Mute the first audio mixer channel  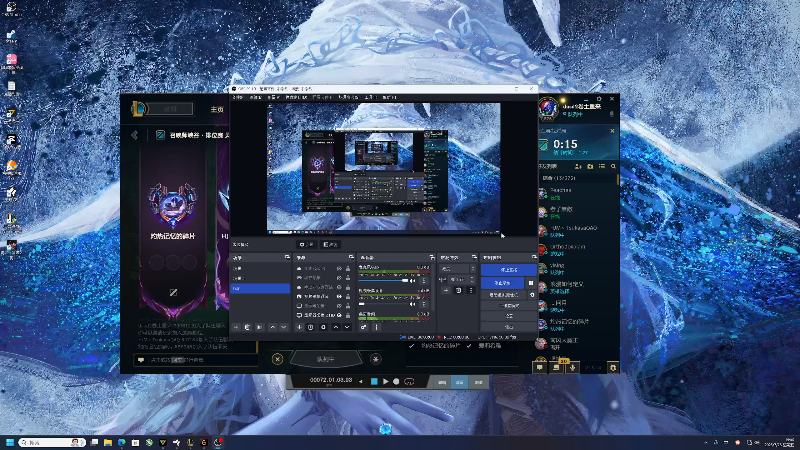[x=413, y=281]
